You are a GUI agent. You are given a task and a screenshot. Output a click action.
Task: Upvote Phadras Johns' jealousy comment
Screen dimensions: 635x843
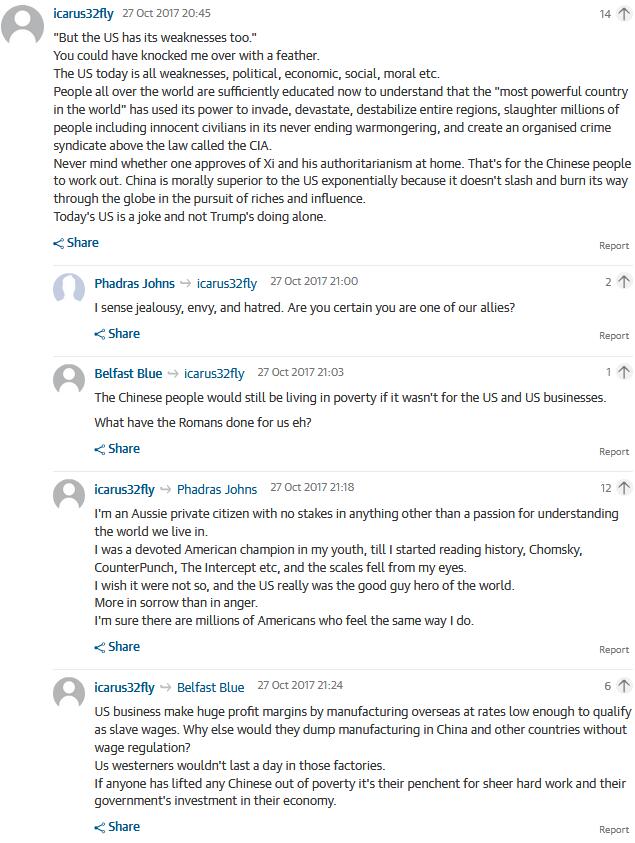(623, 282)
